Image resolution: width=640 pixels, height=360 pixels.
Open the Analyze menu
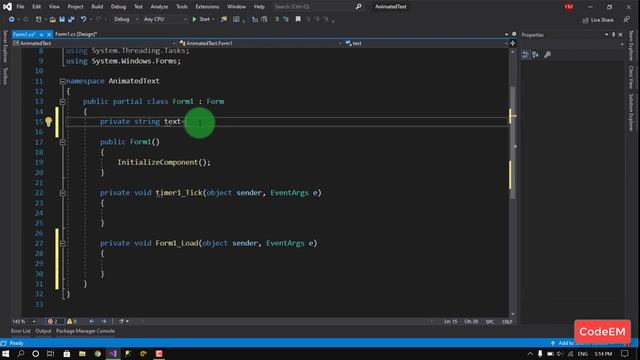click(x=159, y=7)
